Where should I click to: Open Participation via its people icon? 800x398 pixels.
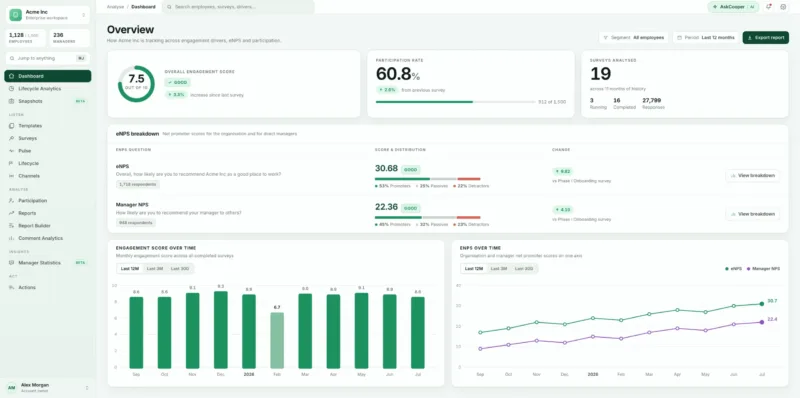12,201
